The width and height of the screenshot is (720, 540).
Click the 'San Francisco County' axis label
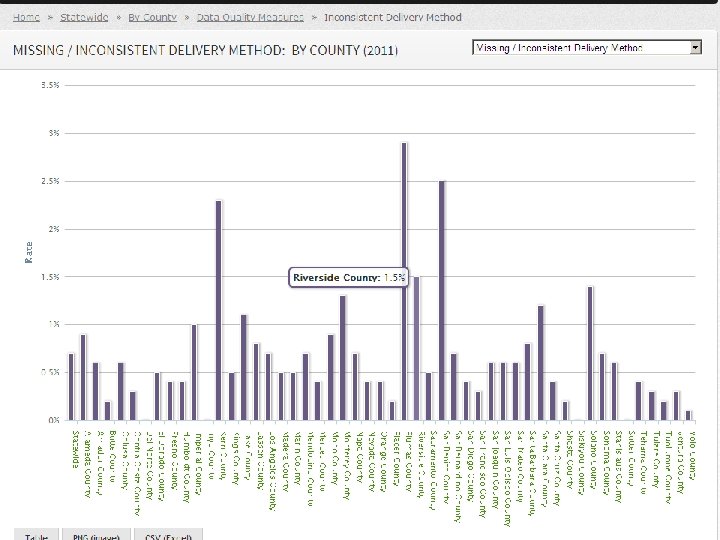[483, 474]
